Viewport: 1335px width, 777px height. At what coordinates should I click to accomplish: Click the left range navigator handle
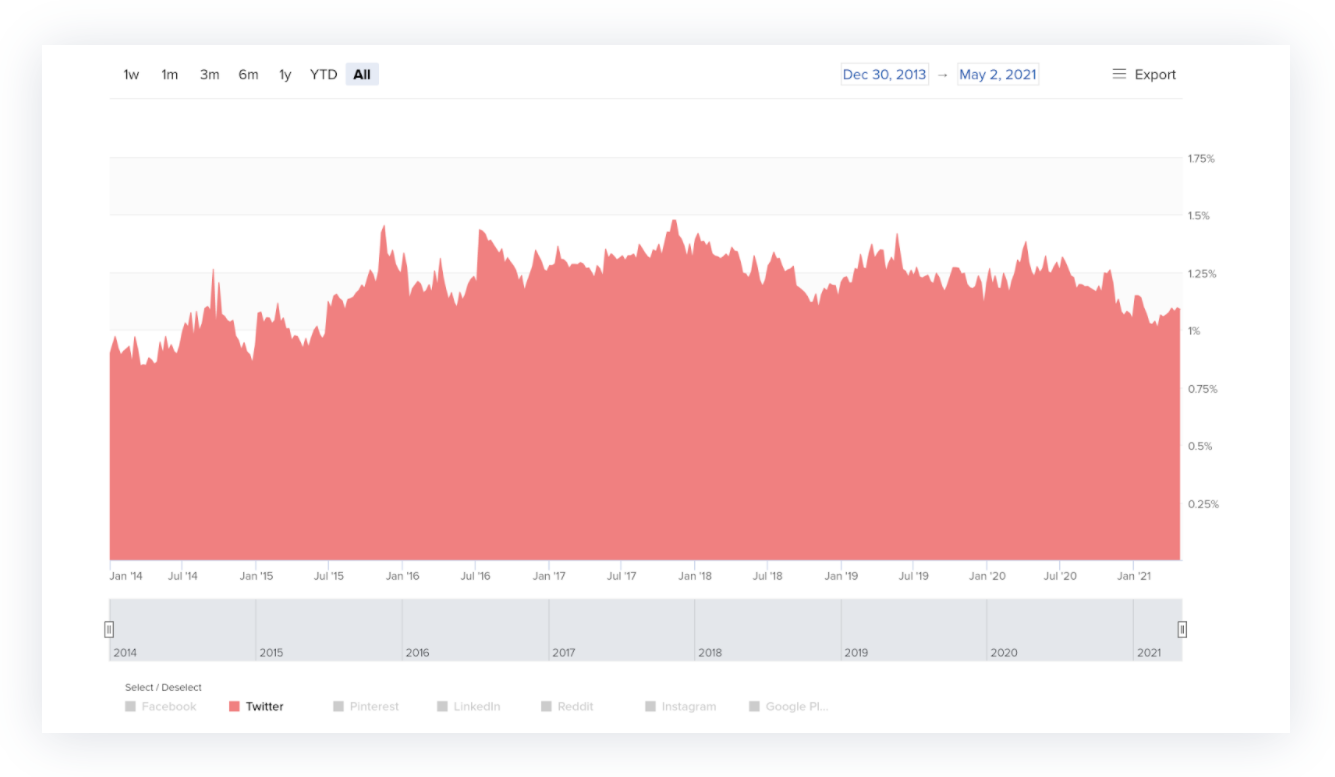(x=109, y=629)
